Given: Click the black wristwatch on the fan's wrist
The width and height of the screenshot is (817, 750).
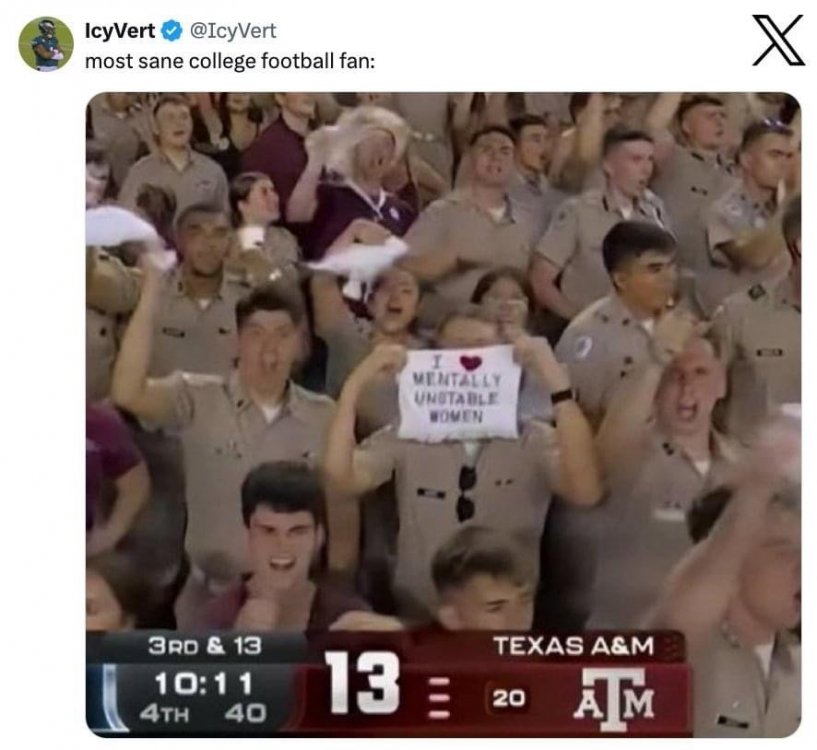Looking at the screenshot, I should pos(562,396).
